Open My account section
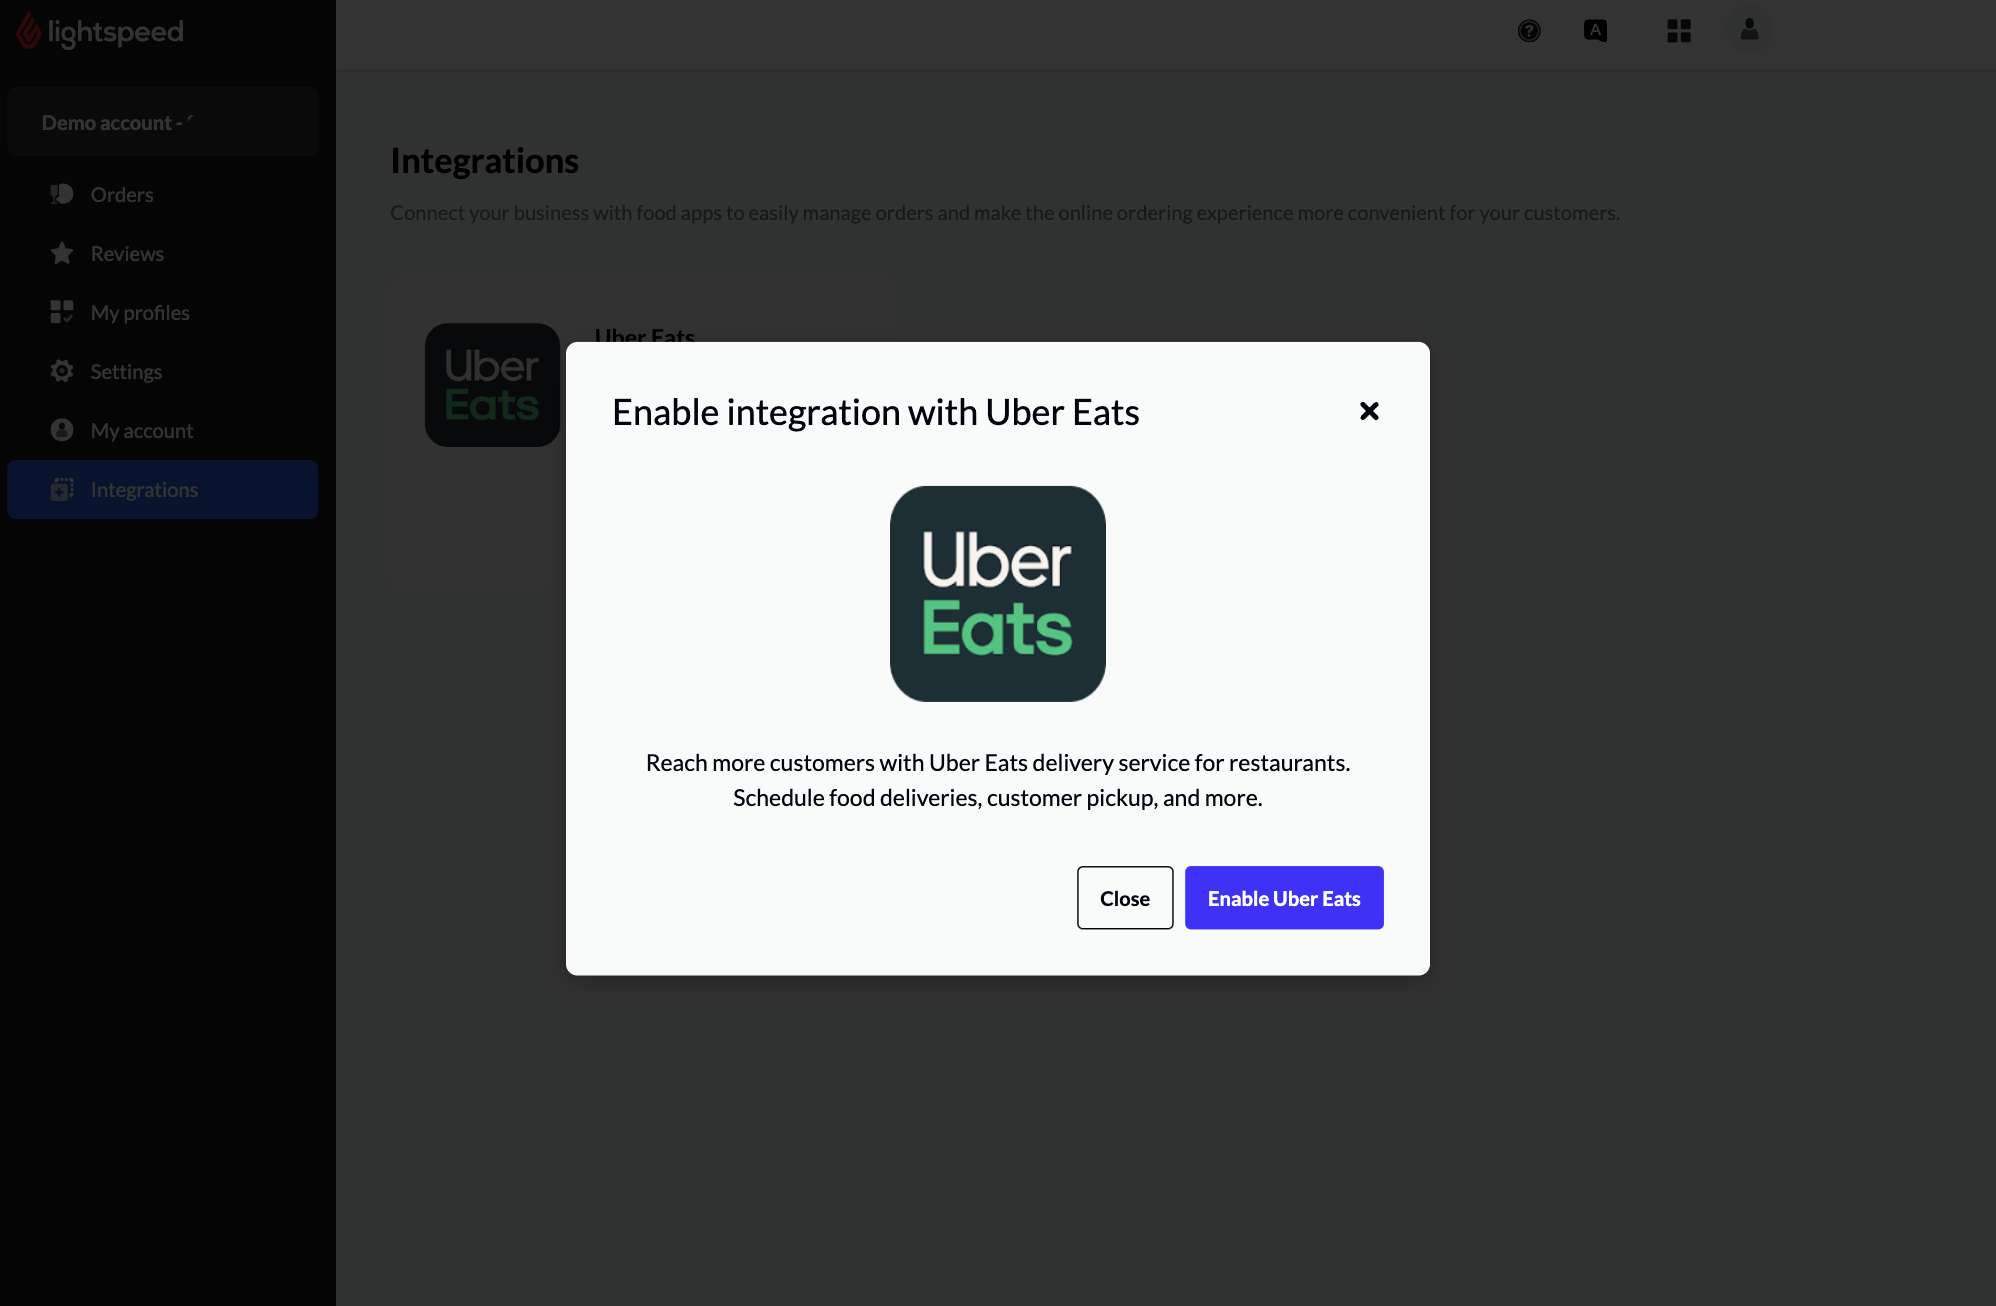Image resolution: width=1996 pixels, height=1306 pixels. pyautogui.click(x=141, y=430)
